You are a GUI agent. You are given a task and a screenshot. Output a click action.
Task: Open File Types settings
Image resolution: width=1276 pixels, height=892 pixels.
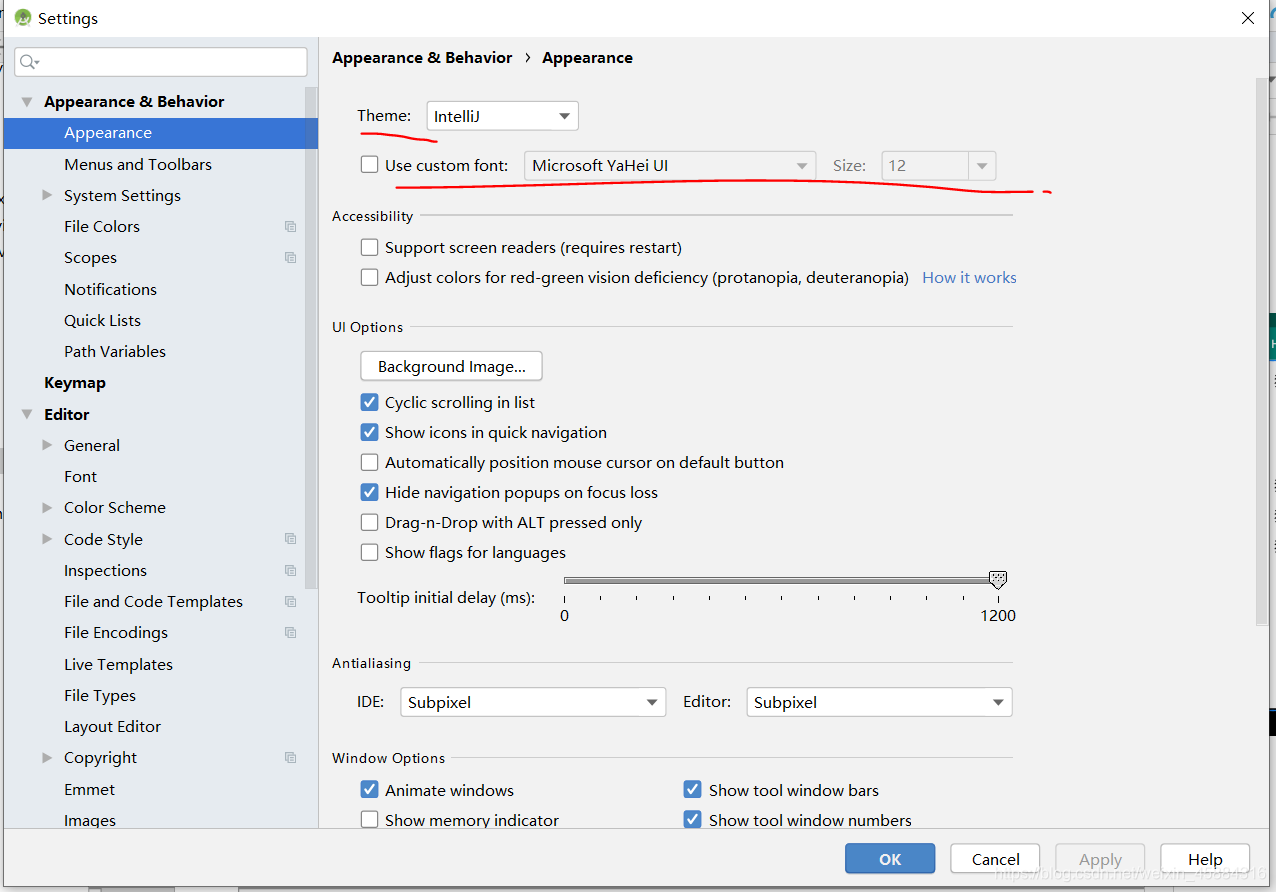pyautogui.click(x=100, y=696)
